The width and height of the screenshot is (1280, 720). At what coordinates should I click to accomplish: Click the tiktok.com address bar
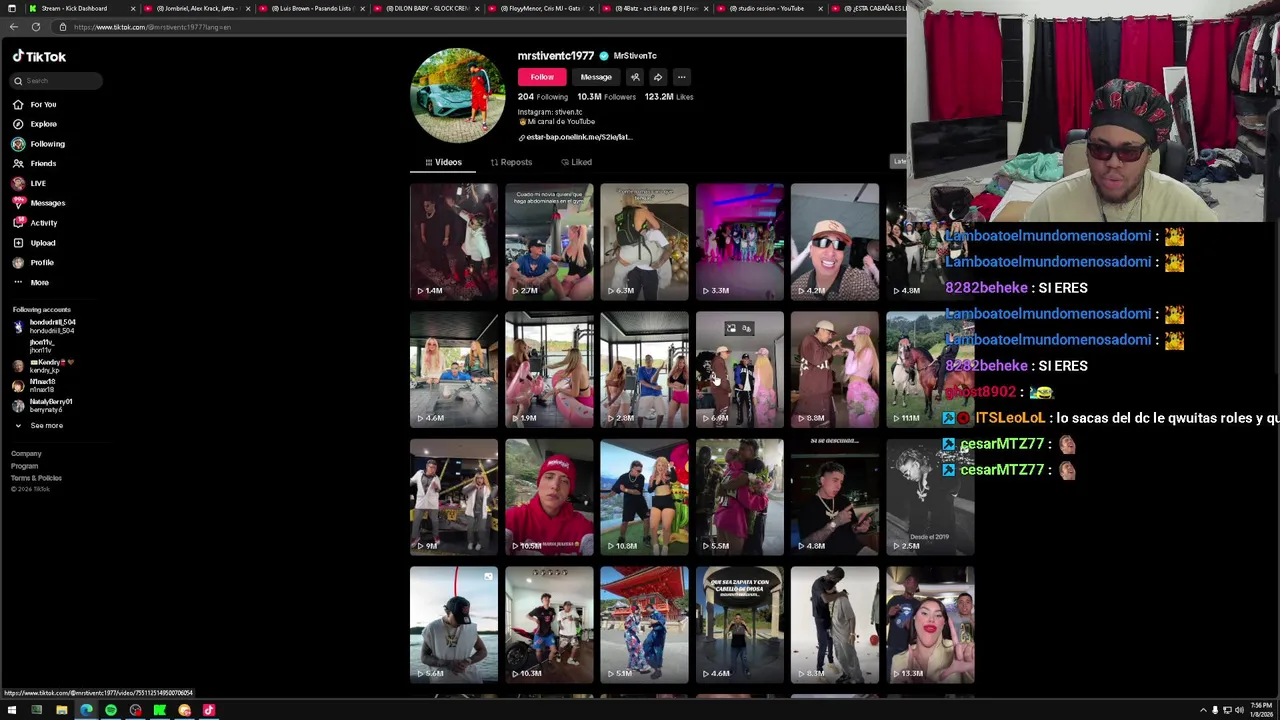pos(480,27)
